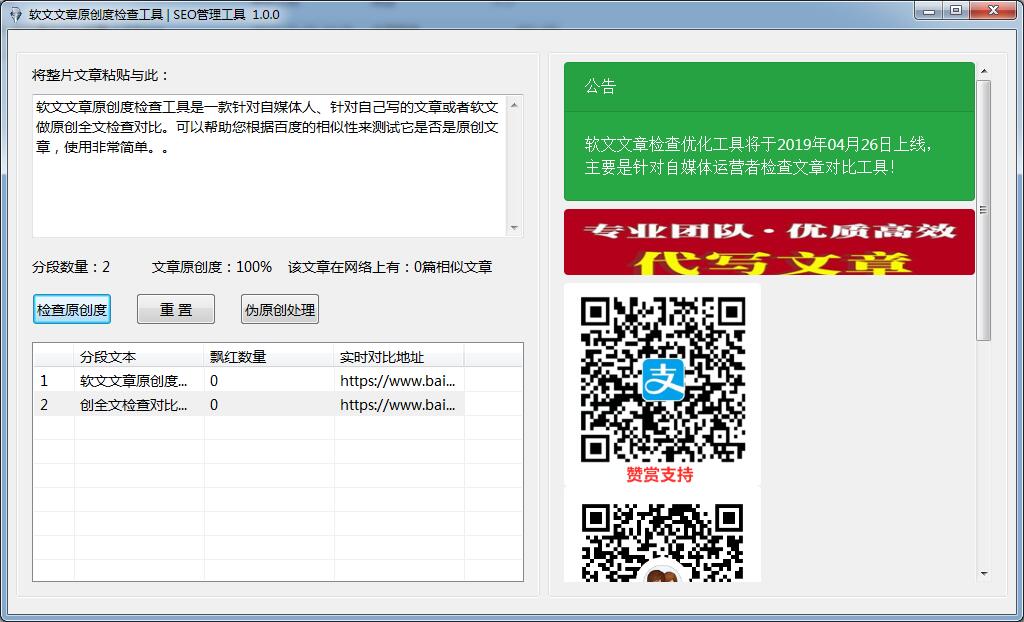The height and width of the screenshot is (622, 1024).
Task: Maximize the window
Action: pyautogui.click(x=955, y=11)
